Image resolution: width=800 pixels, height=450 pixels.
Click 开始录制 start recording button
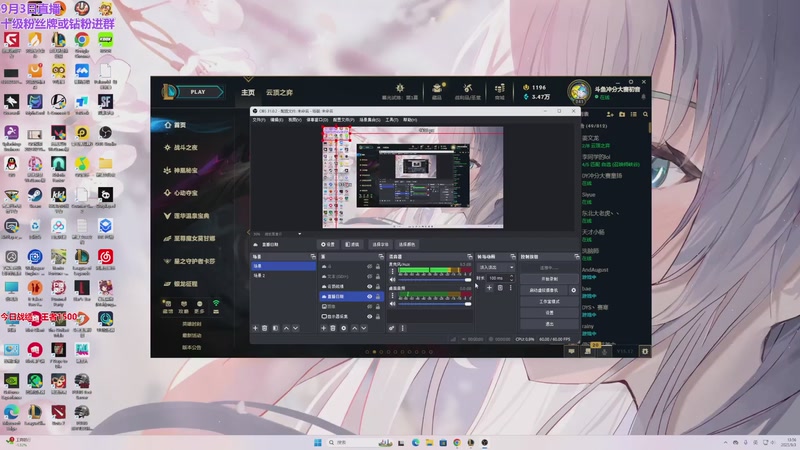(x=549, y=279)
